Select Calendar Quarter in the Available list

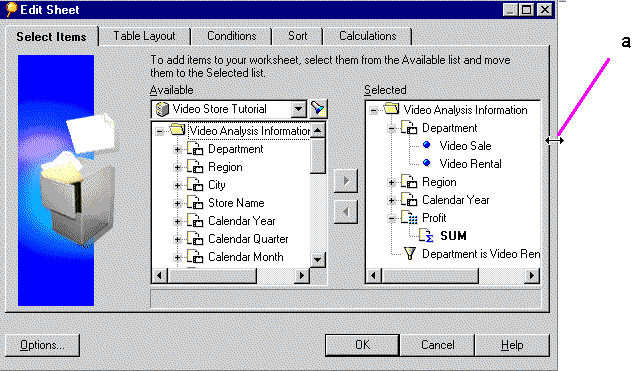click(248, 239)
